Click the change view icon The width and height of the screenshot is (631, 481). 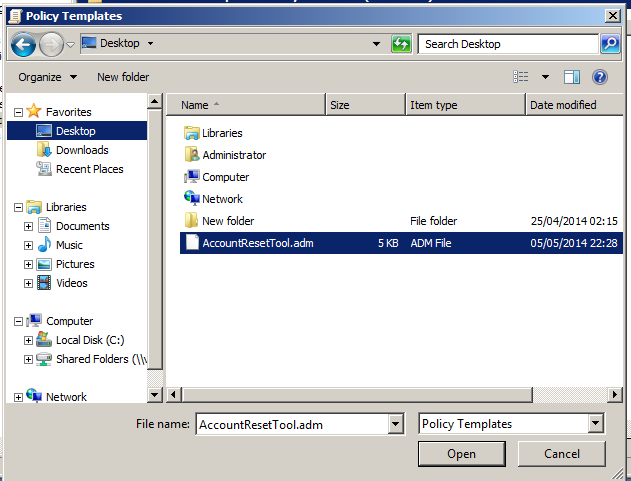click(x=521, y=77)
